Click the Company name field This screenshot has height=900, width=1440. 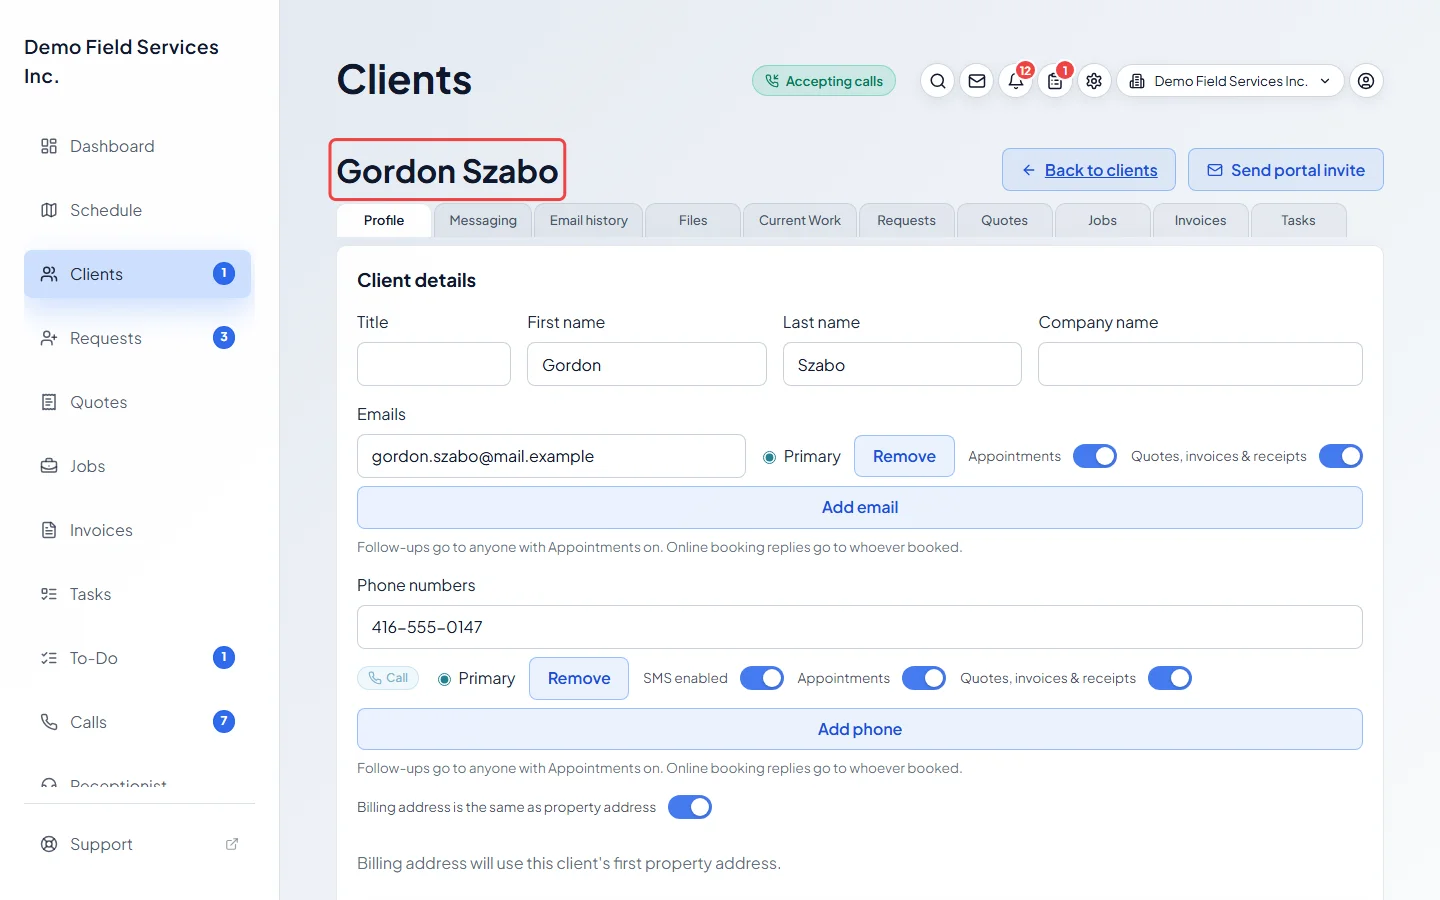pos(1200,364)
